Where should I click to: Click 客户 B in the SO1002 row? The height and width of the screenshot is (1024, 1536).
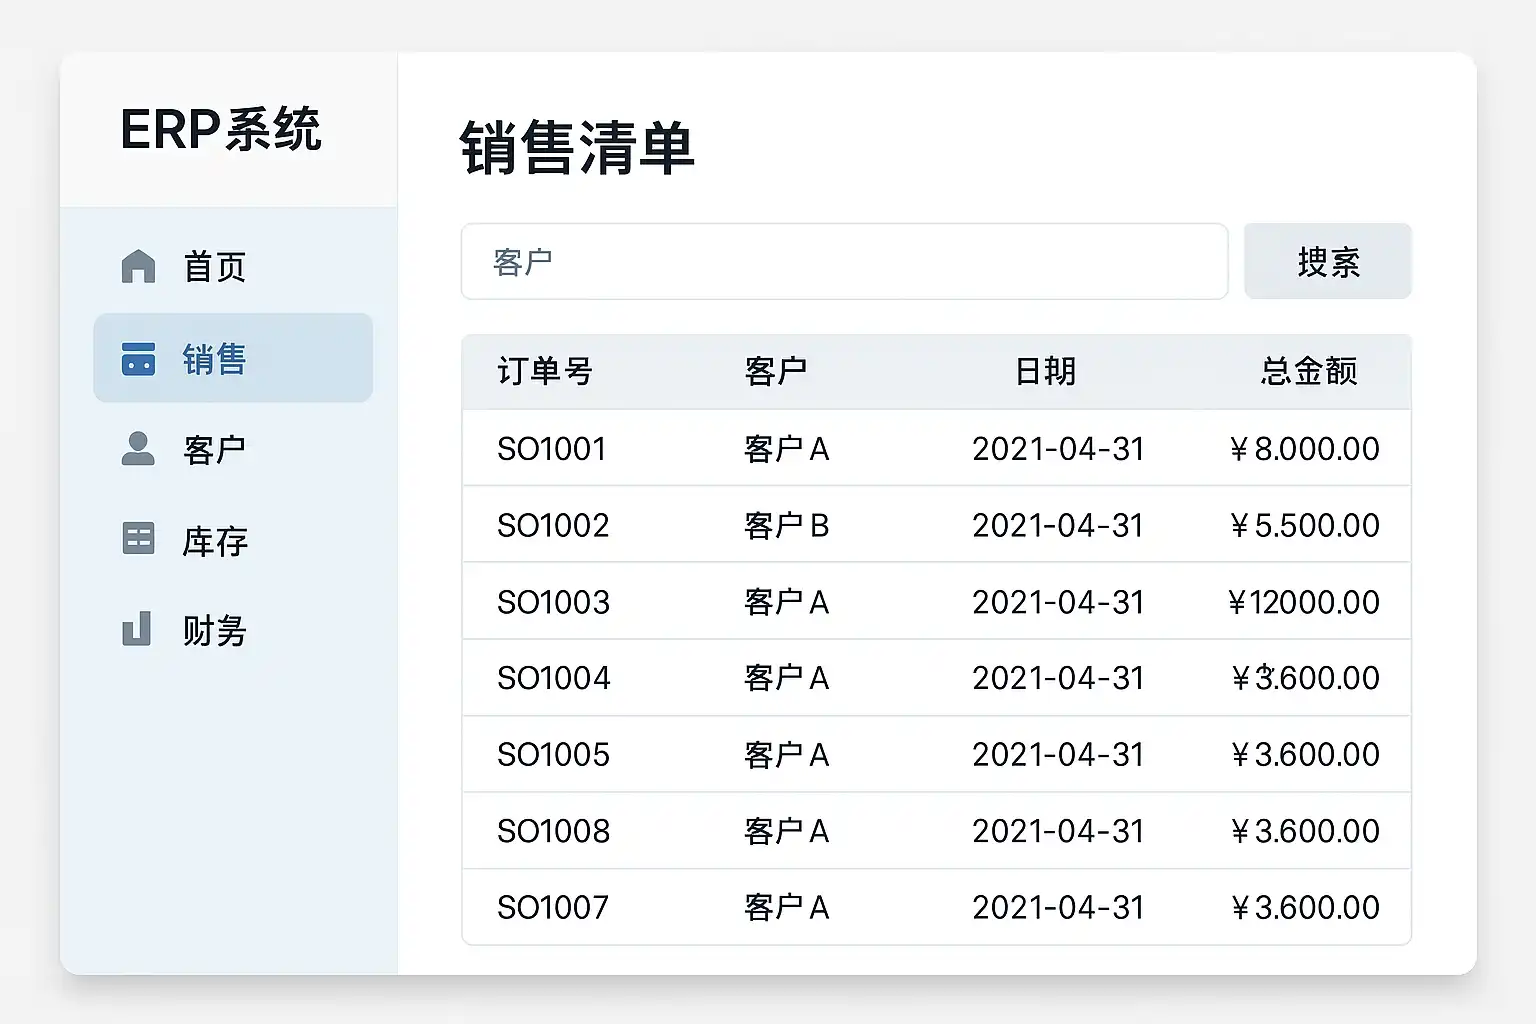[x=786, y=526]
